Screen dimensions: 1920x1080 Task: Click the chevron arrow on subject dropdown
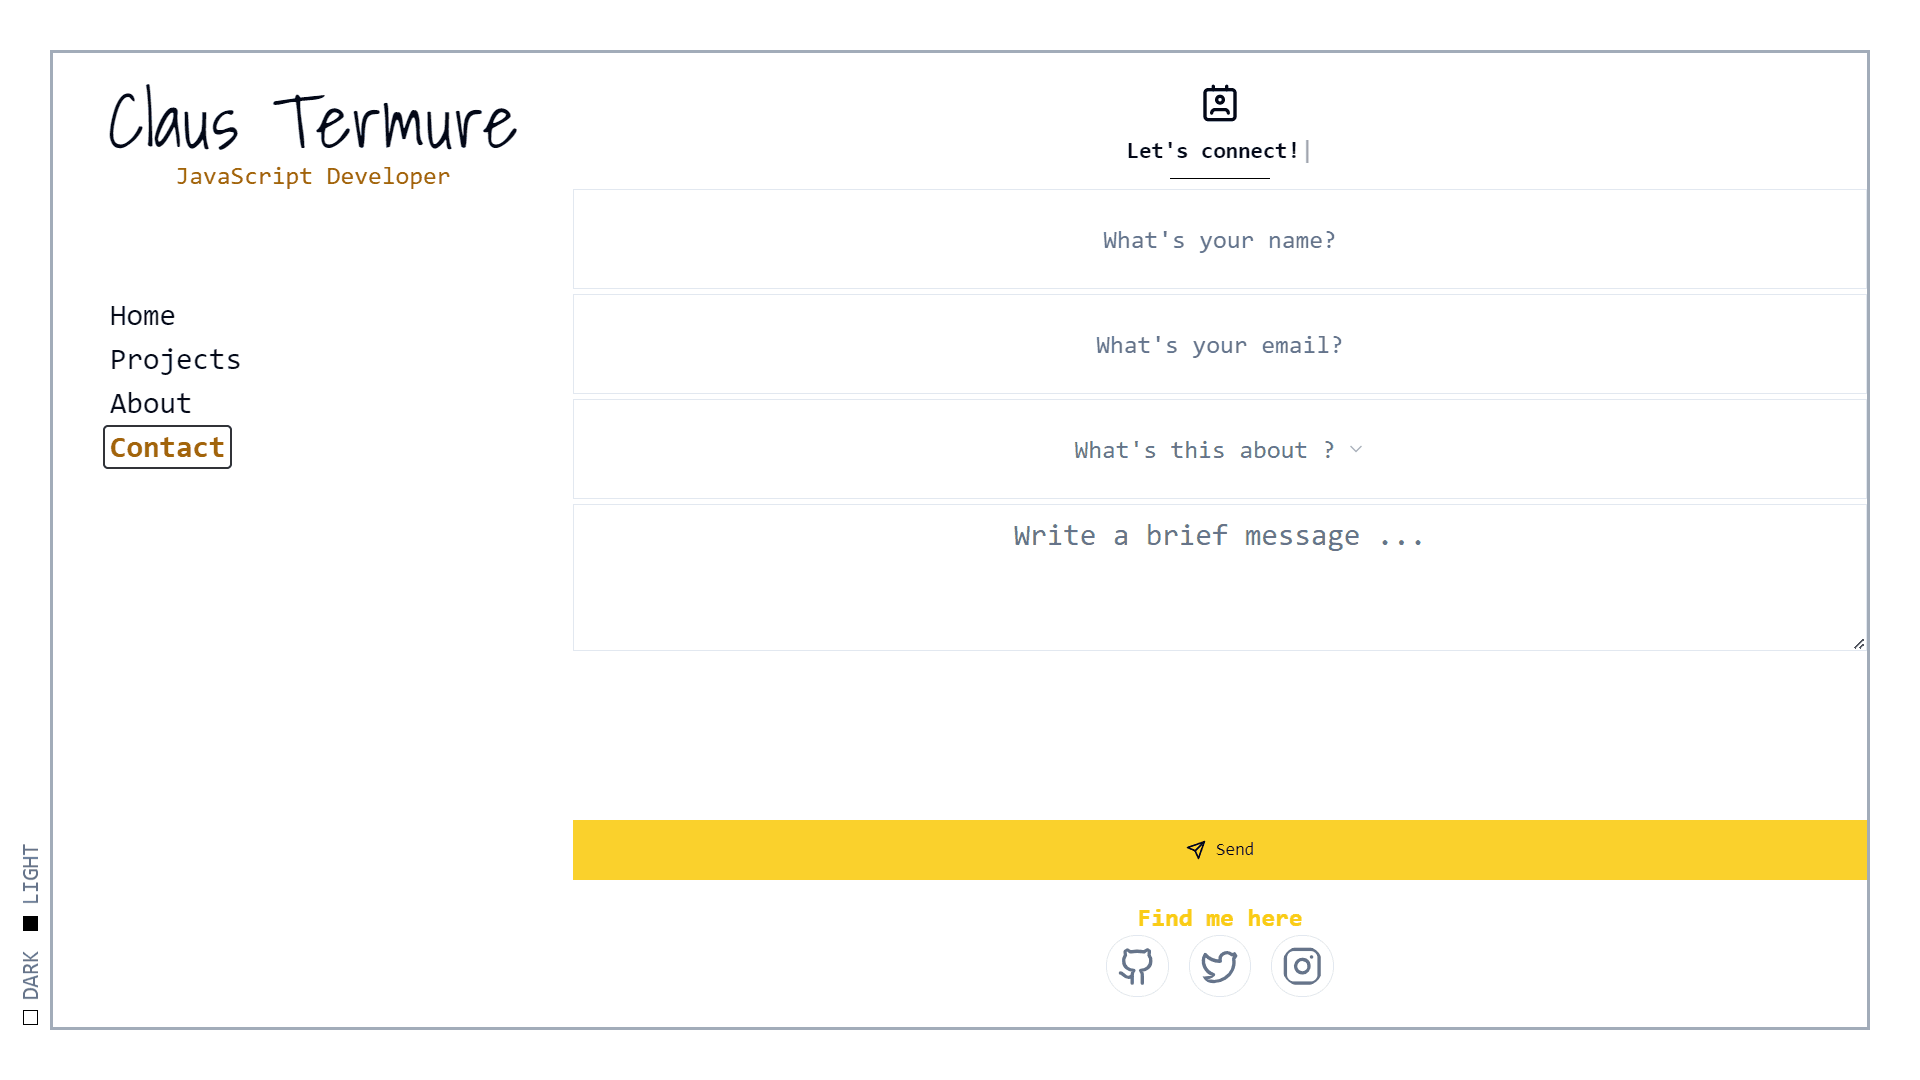1356,450
